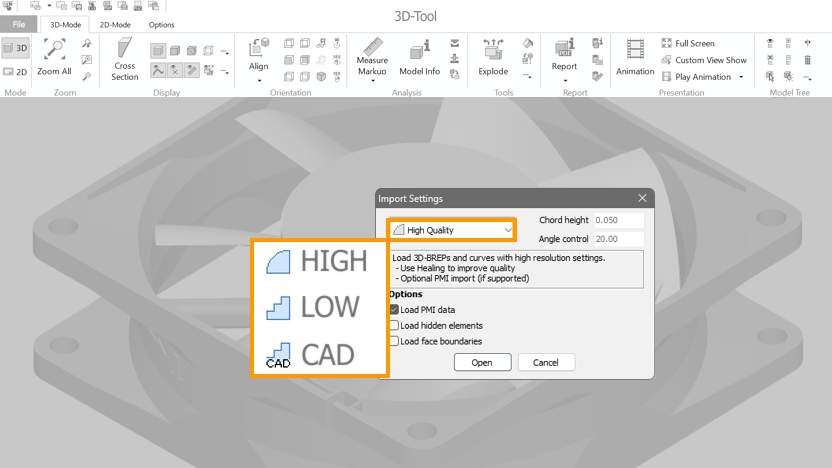Open the High Quality import preset dropdown
The height and width of the screenshot is (468, 832).
pos(452,230)
